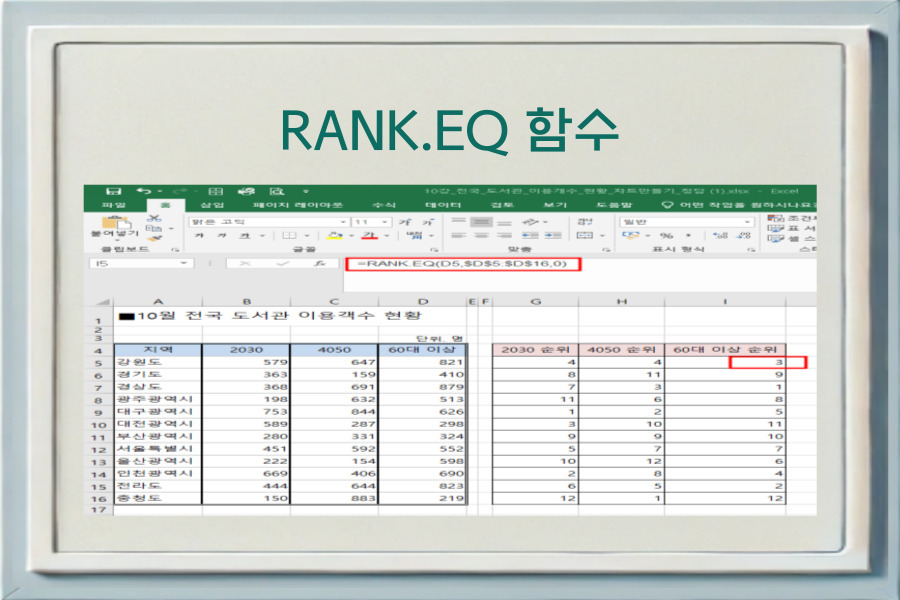Select cell with value 879

423,387
